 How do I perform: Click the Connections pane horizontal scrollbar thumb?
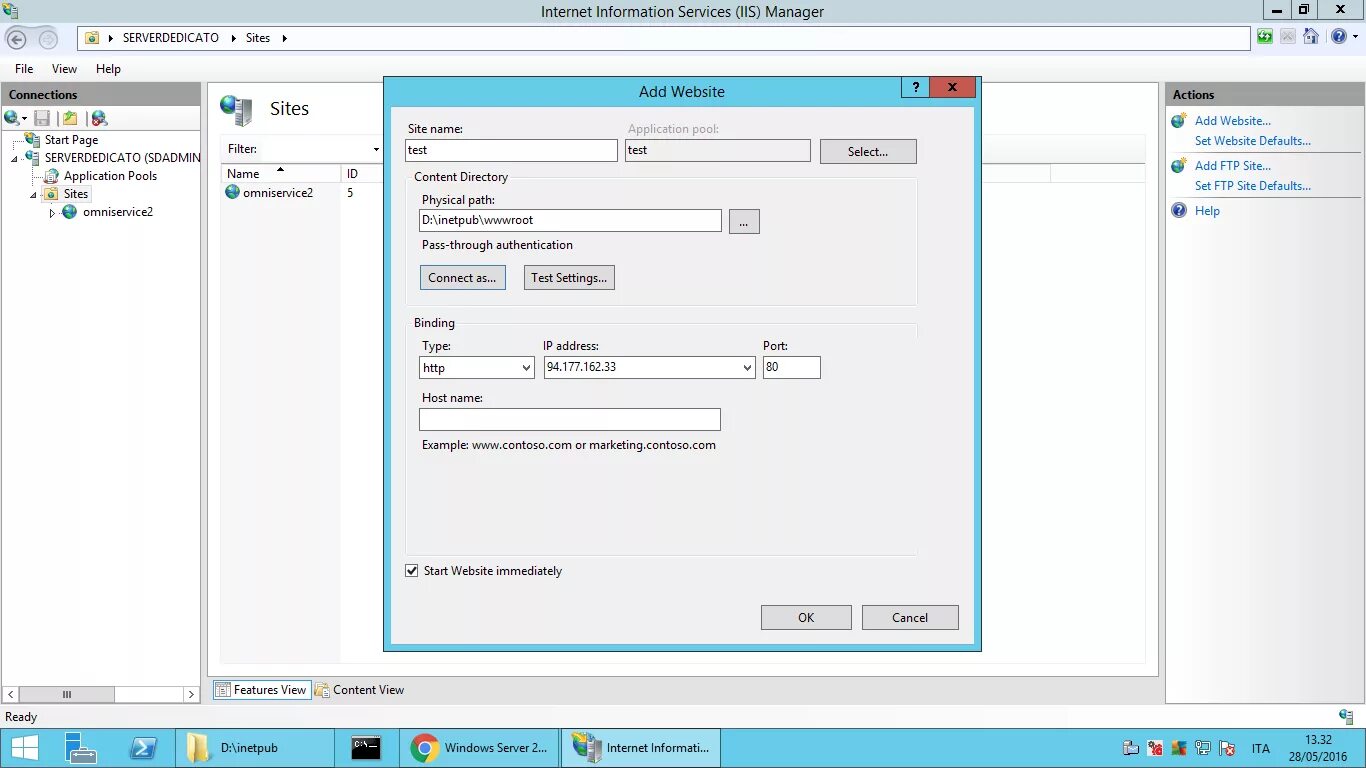[x=67, y=694]
